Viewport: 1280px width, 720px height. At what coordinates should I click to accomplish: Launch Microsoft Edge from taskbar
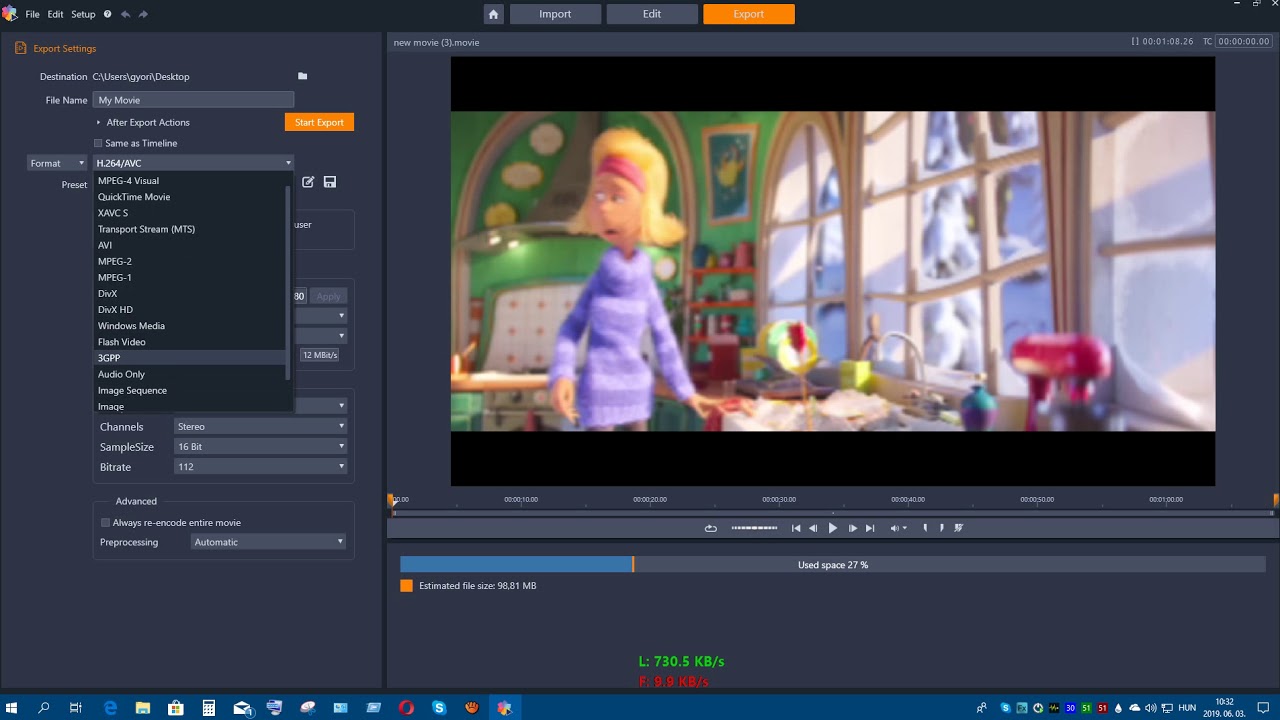coord(110,708)
